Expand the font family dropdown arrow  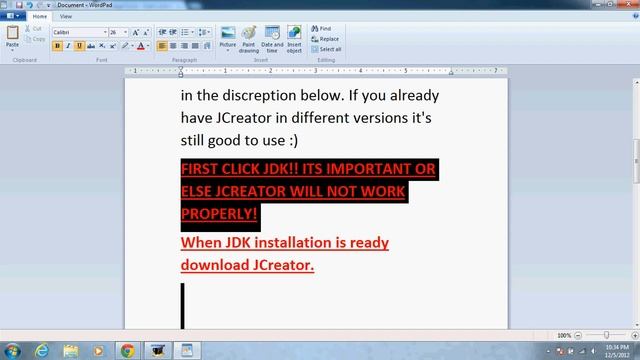pos(105,32)
